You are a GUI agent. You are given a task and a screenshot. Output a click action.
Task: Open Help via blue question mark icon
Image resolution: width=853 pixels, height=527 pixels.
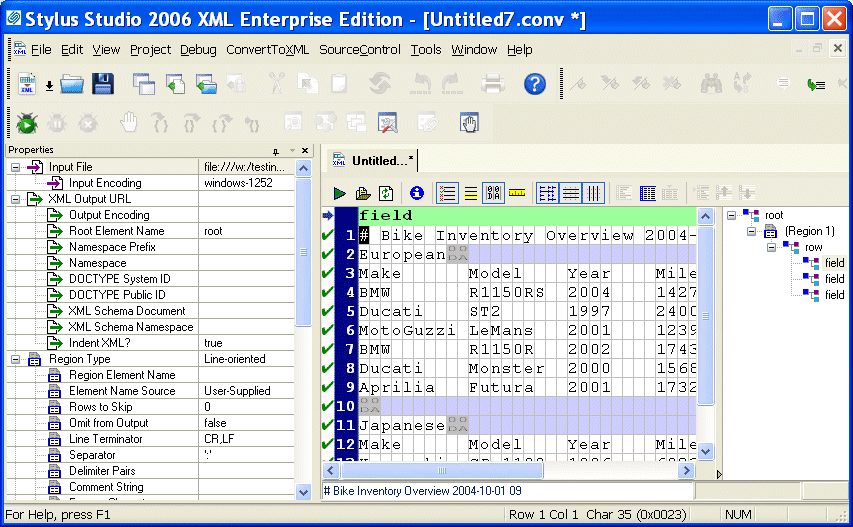pyautogui.click(x=535, y=85)
